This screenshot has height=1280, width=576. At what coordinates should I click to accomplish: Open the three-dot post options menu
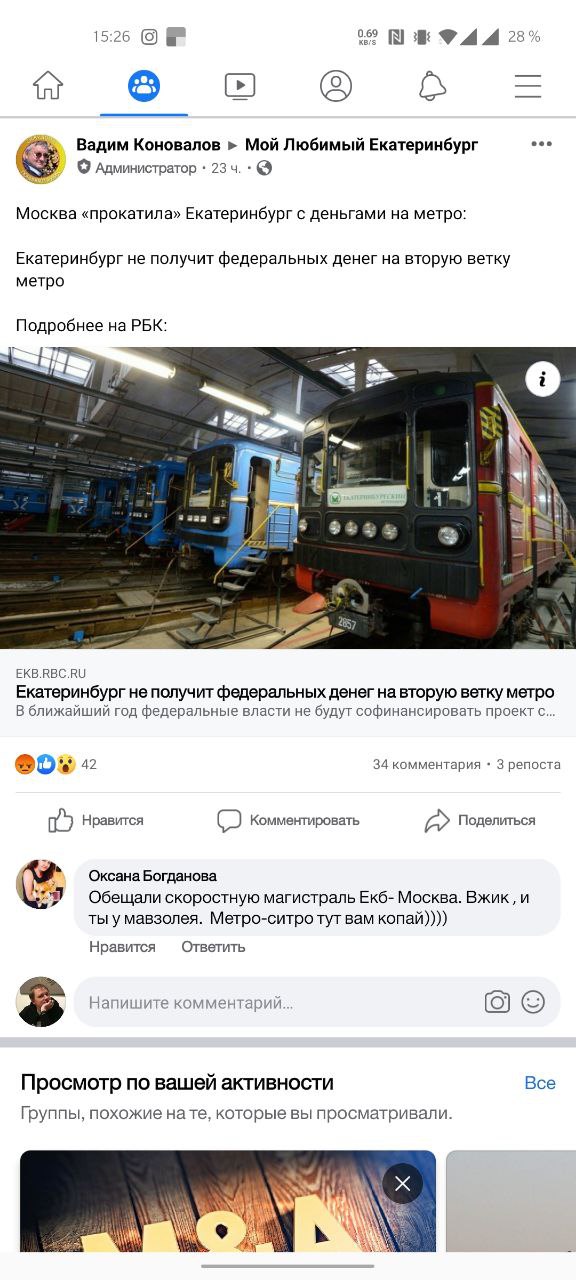pyautogui.click(x=541, y=144)
